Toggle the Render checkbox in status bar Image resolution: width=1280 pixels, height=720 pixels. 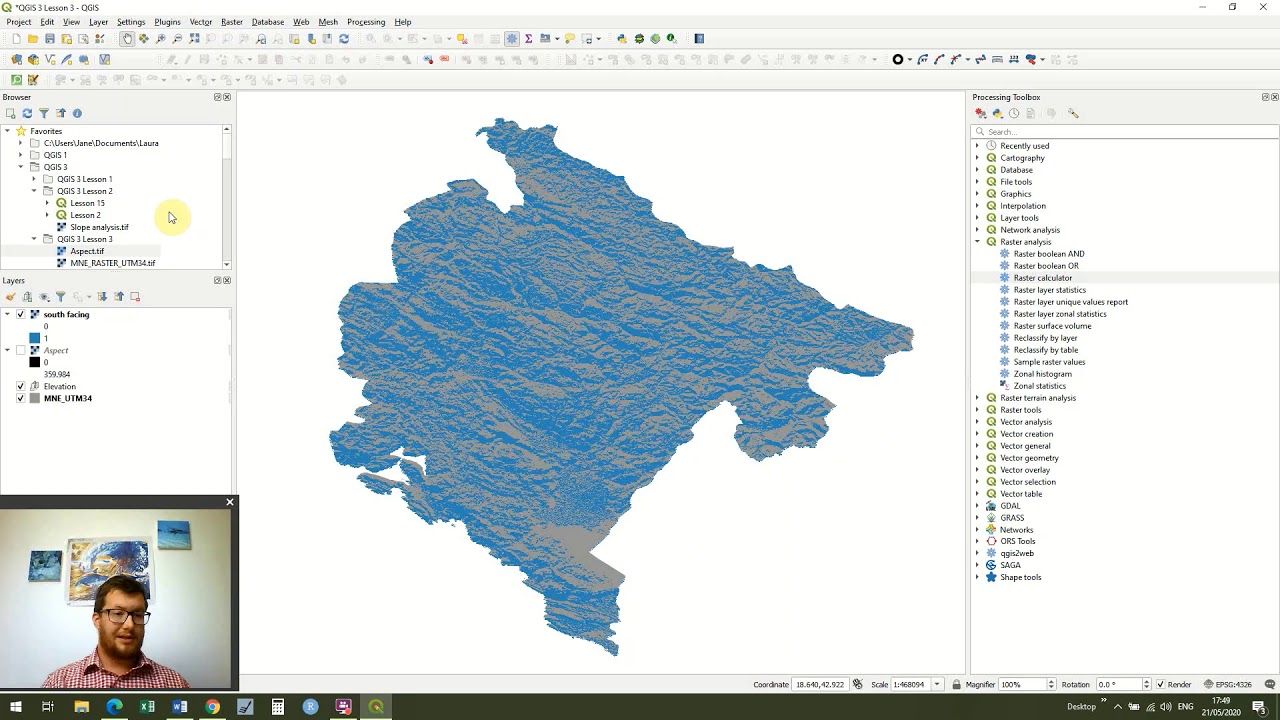1160,685
